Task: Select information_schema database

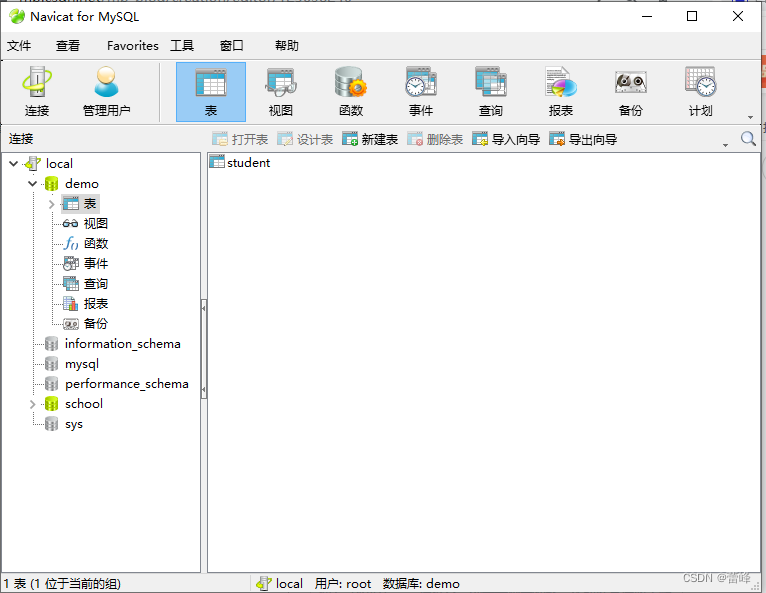Action: pyautogui.click(x=122, y=344)
